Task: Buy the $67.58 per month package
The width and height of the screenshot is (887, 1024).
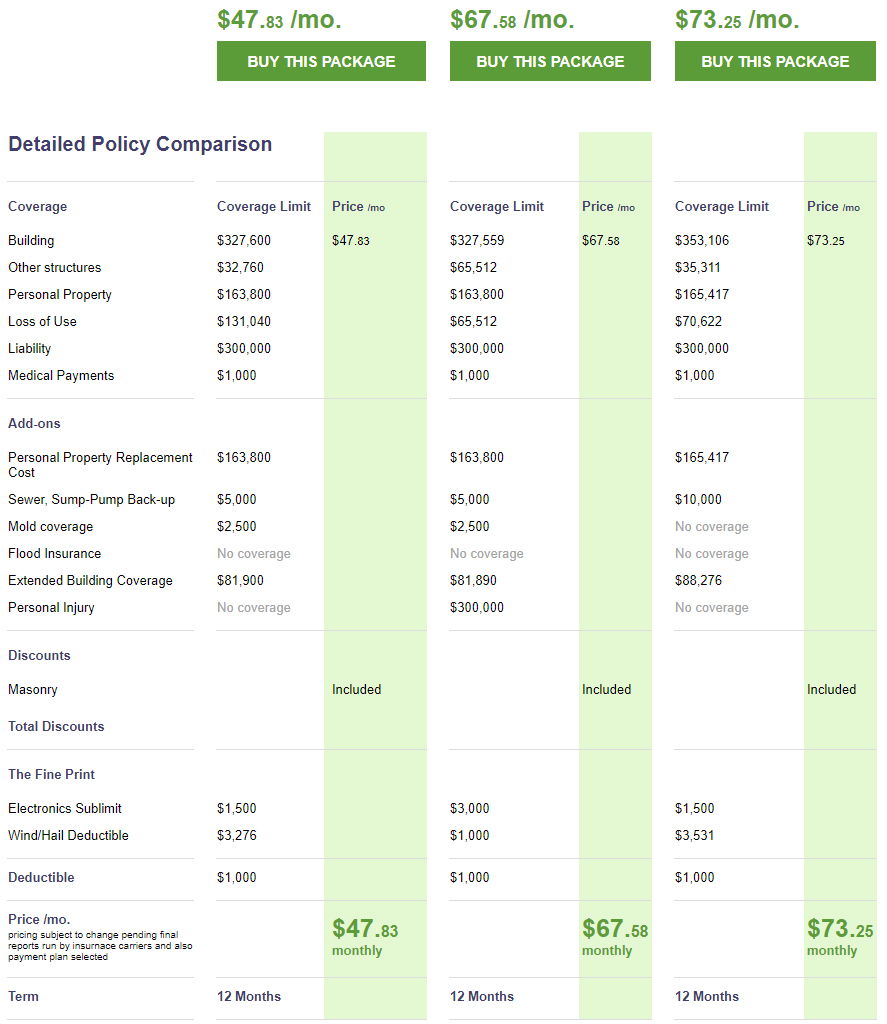Action: [550, 61]
